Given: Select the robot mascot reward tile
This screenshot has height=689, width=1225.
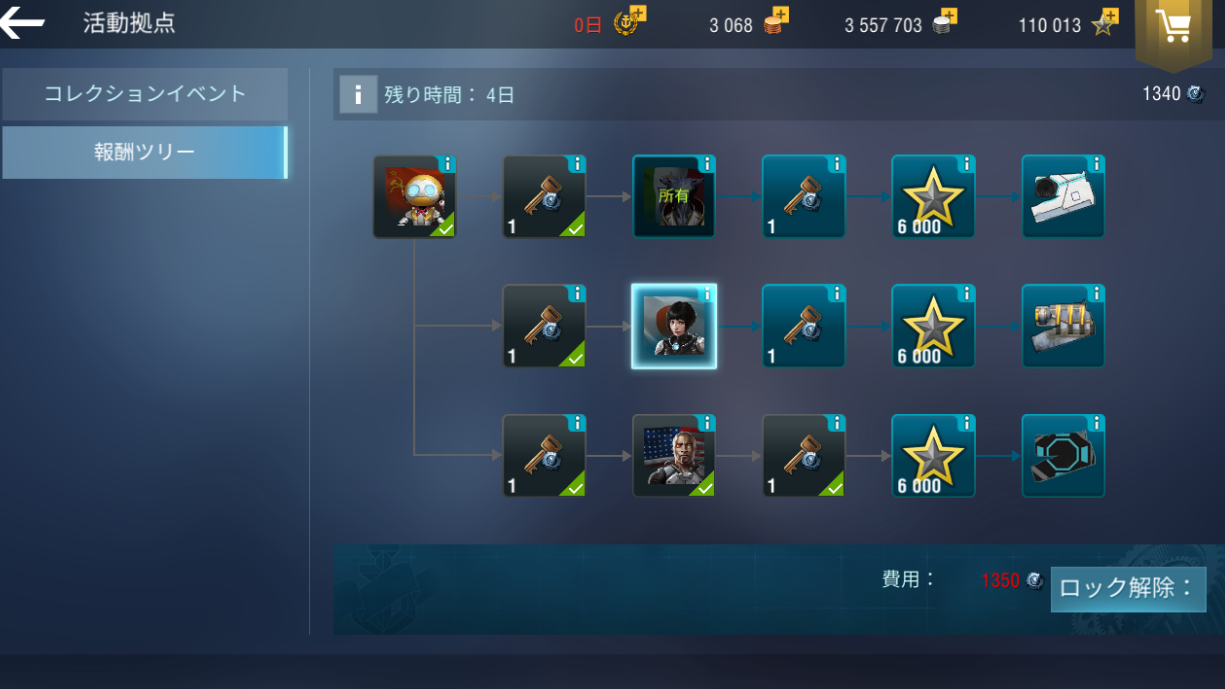Looking at the screenshot, I should coord(415,197).
